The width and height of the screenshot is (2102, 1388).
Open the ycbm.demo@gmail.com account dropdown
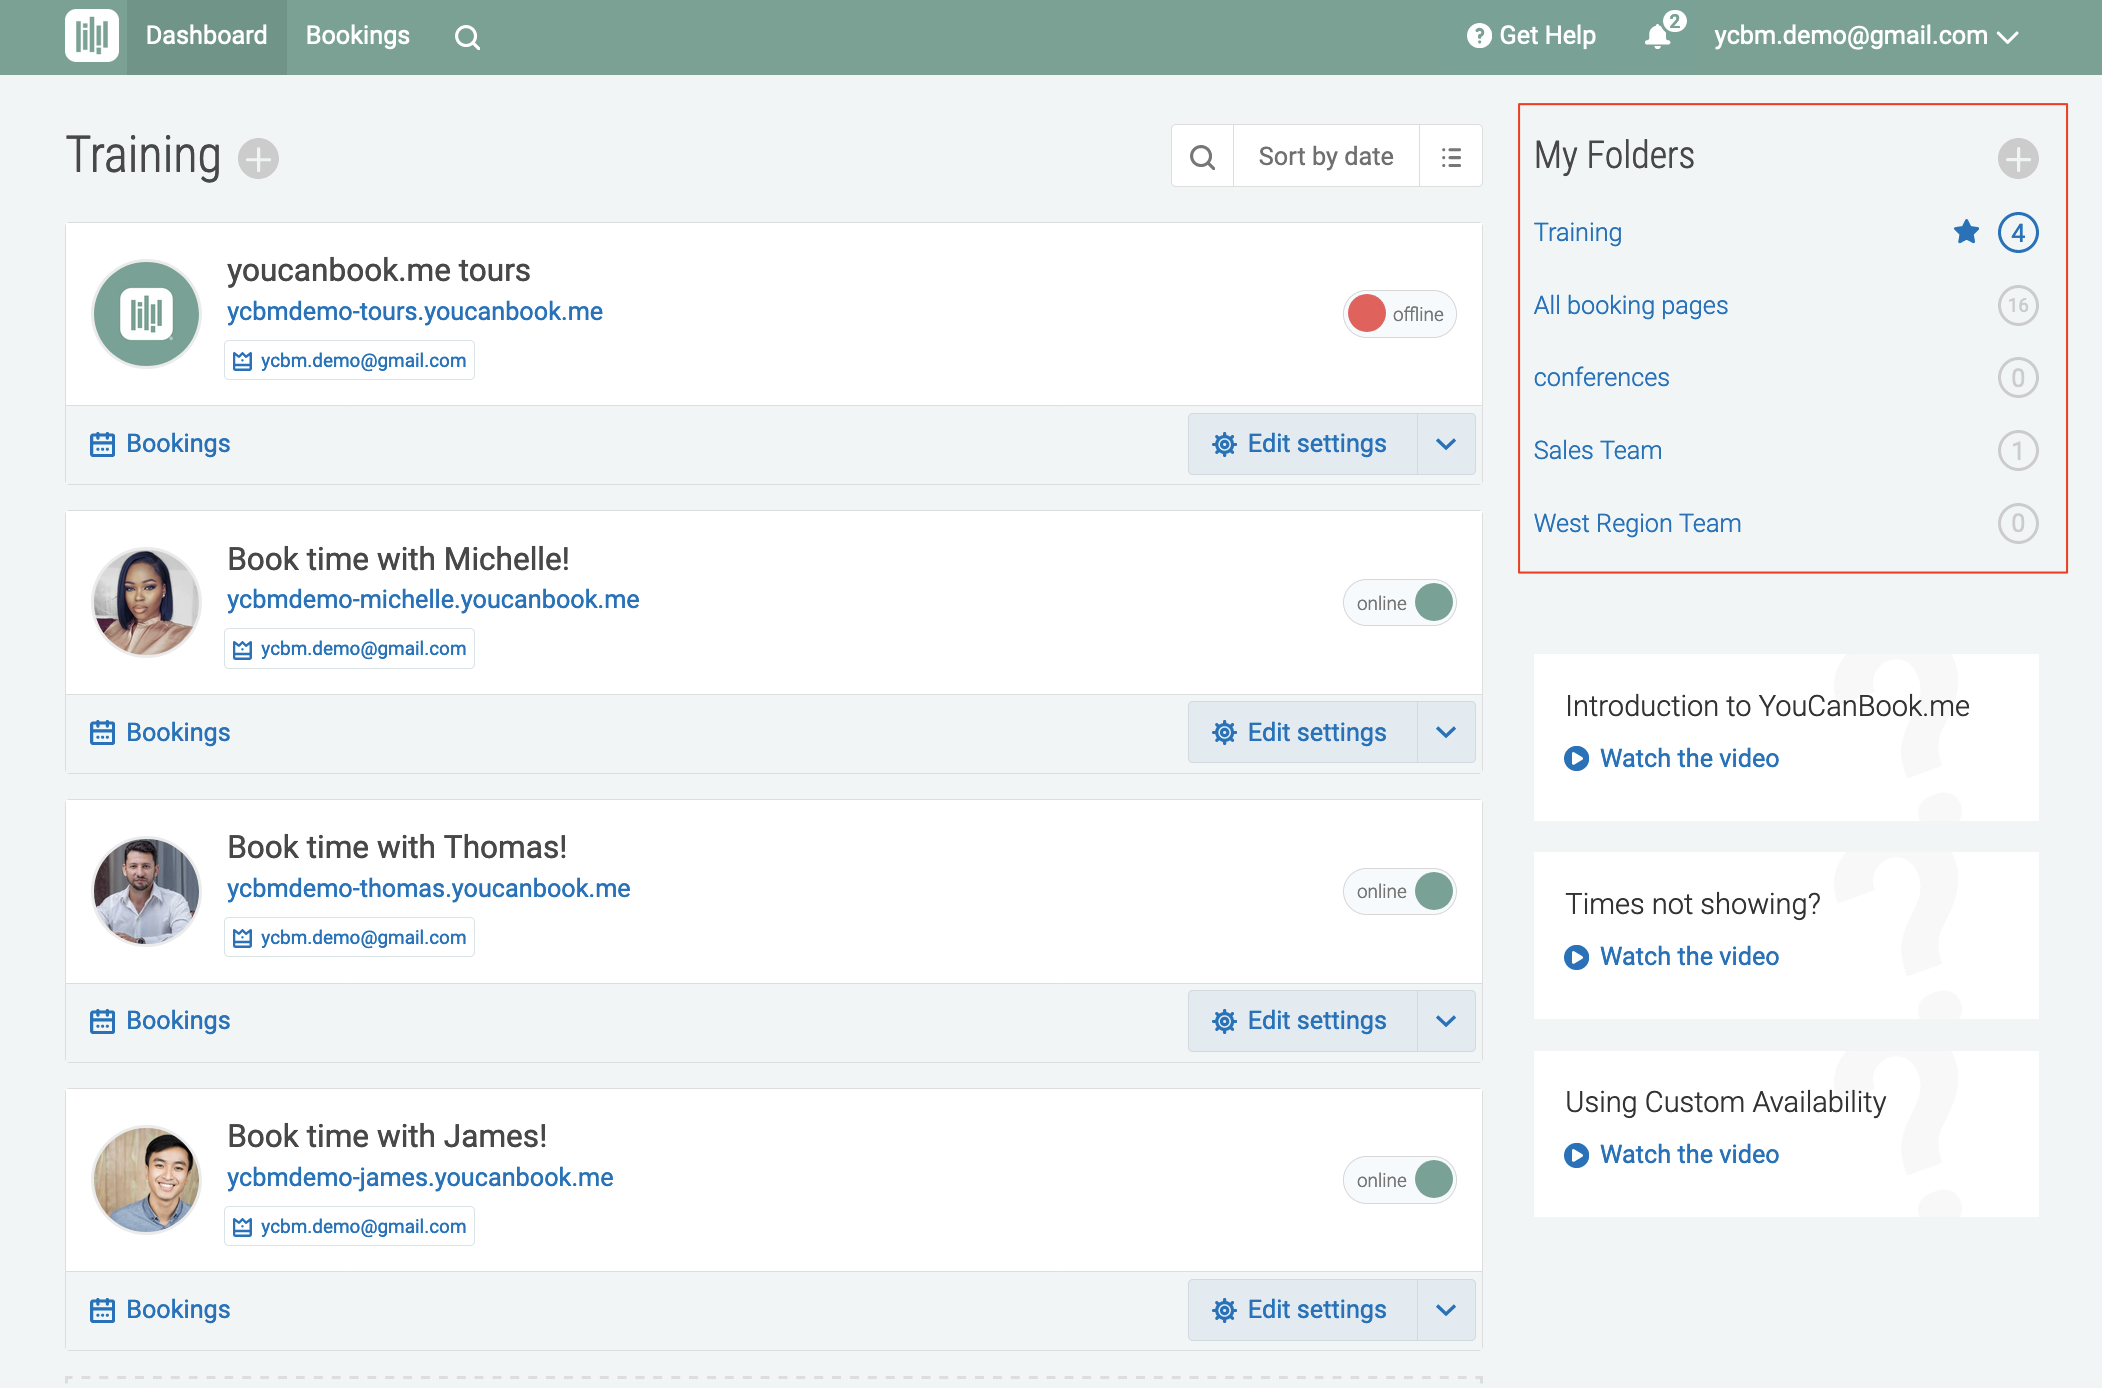(x=1865, y=36)
